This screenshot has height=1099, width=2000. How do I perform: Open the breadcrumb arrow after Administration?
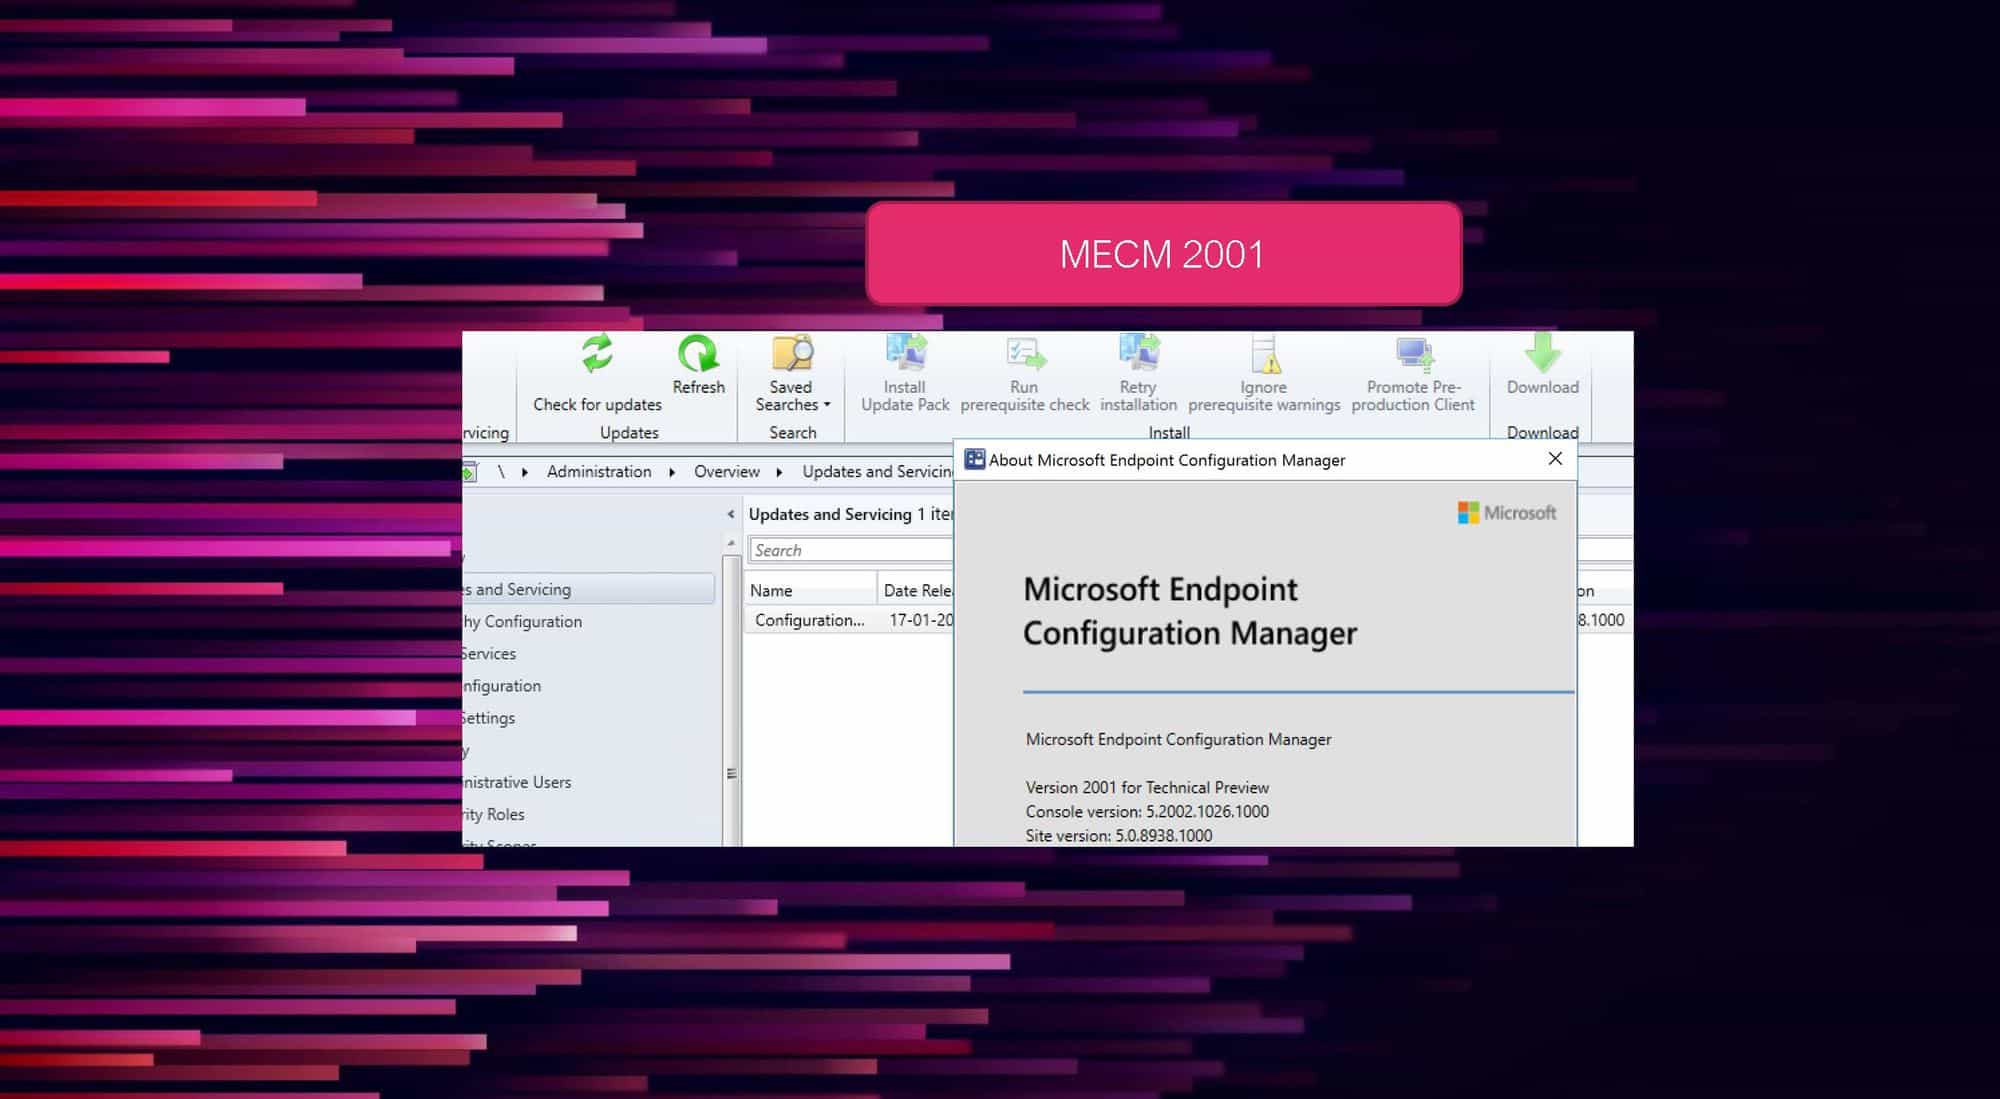coord(671,471)
